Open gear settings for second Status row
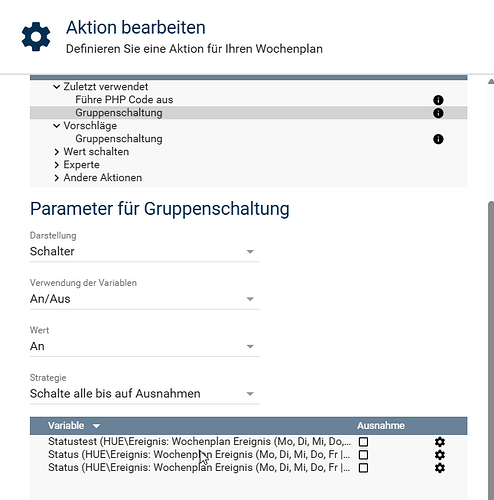The width and height of the screenshot is (494, 500). pyautogui.click(x=440, y=455)
